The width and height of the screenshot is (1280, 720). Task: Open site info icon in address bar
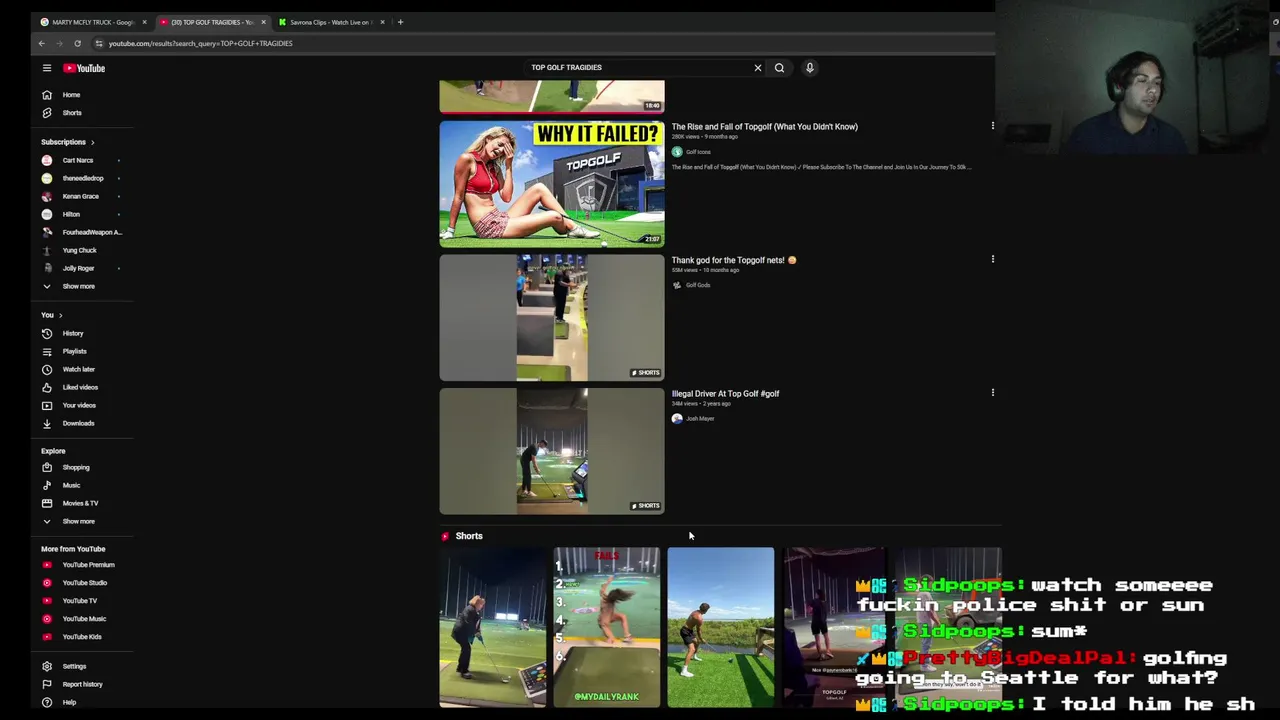[x=99, y=43]
